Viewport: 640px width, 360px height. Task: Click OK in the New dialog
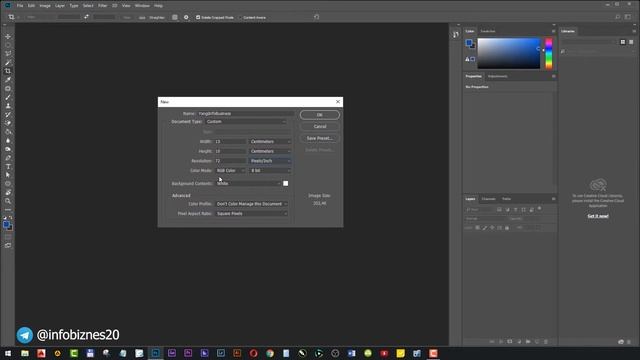coord(320,115)
